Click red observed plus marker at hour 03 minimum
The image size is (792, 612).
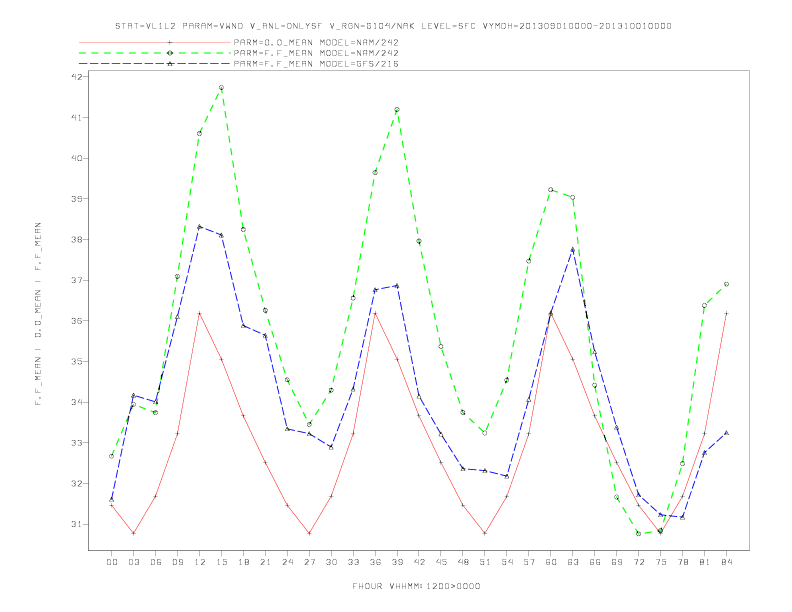[133, 533]
